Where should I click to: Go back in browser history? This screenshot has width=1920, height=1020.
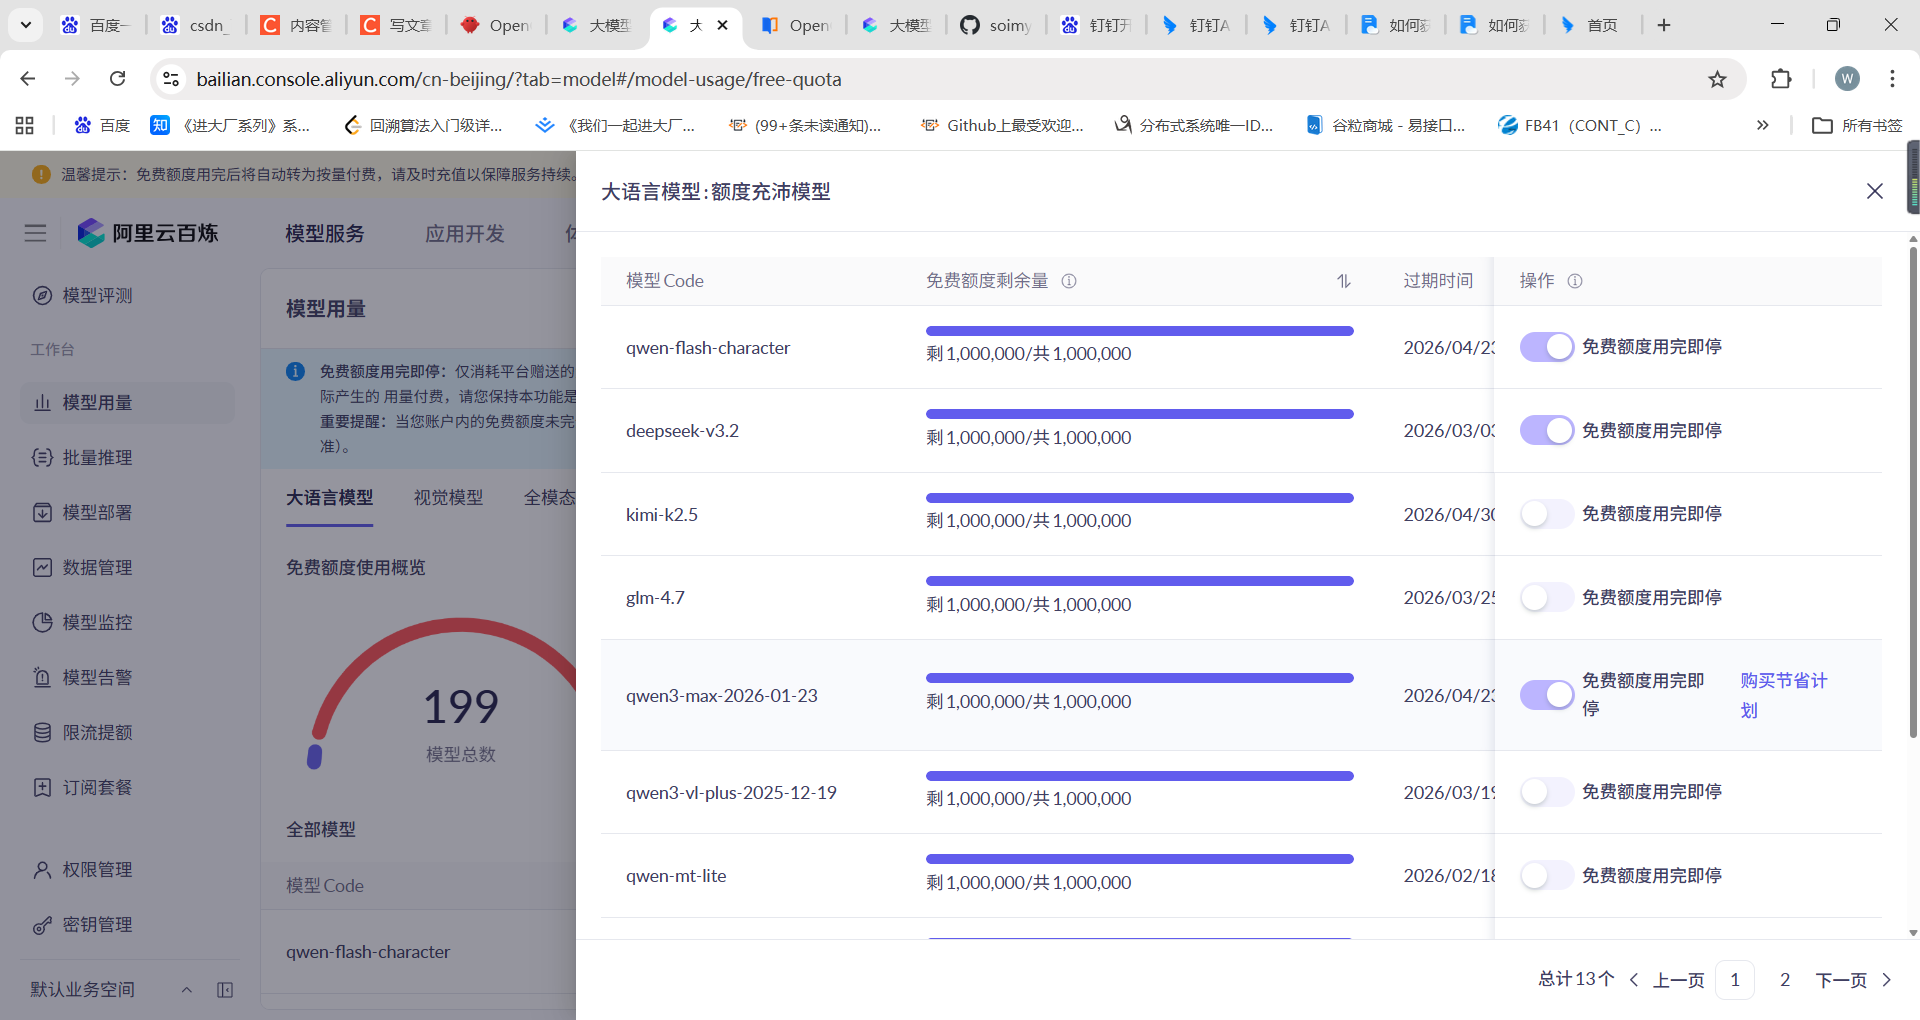[28, 79]
